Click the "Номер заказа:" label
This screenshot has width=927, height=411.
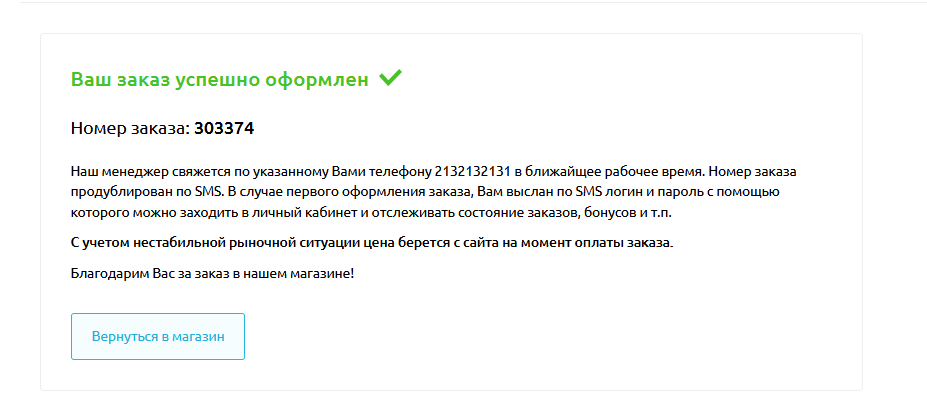pos(130,128)
